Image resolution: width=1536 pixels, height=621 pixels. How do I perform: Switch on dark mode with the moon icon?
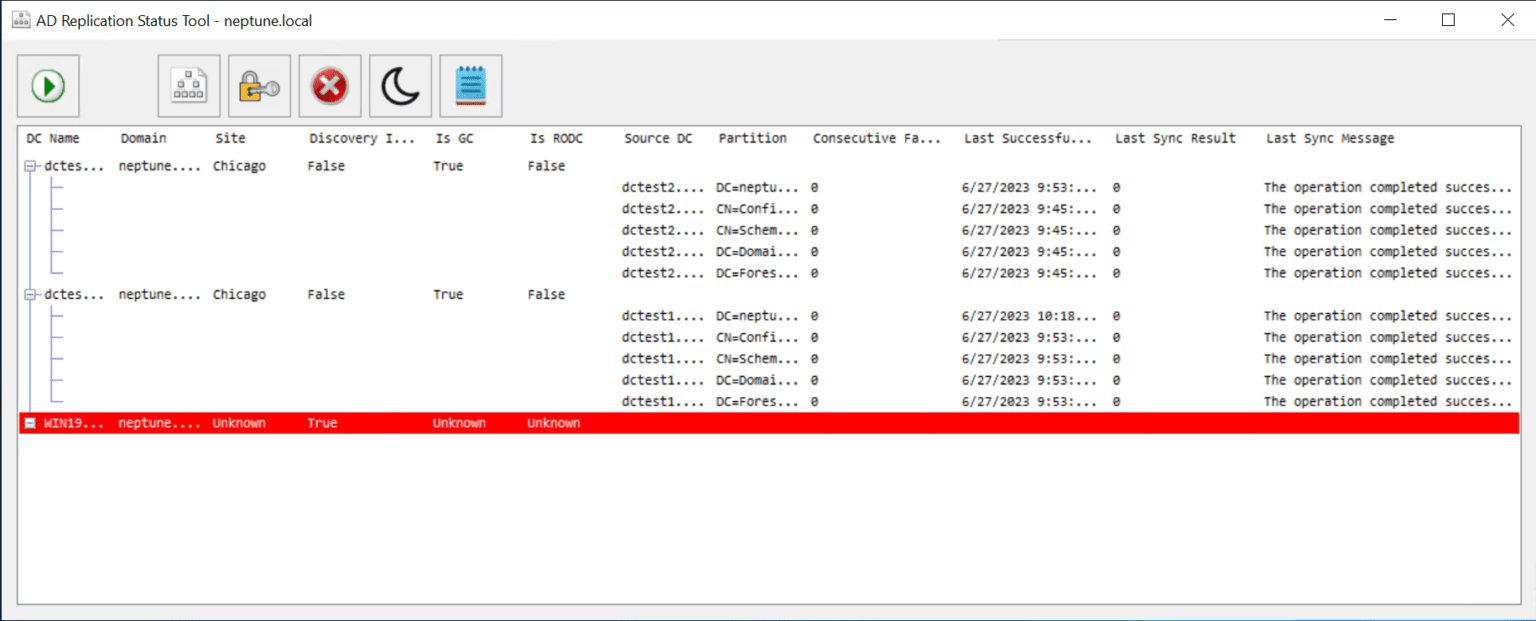tap(400, 87)
